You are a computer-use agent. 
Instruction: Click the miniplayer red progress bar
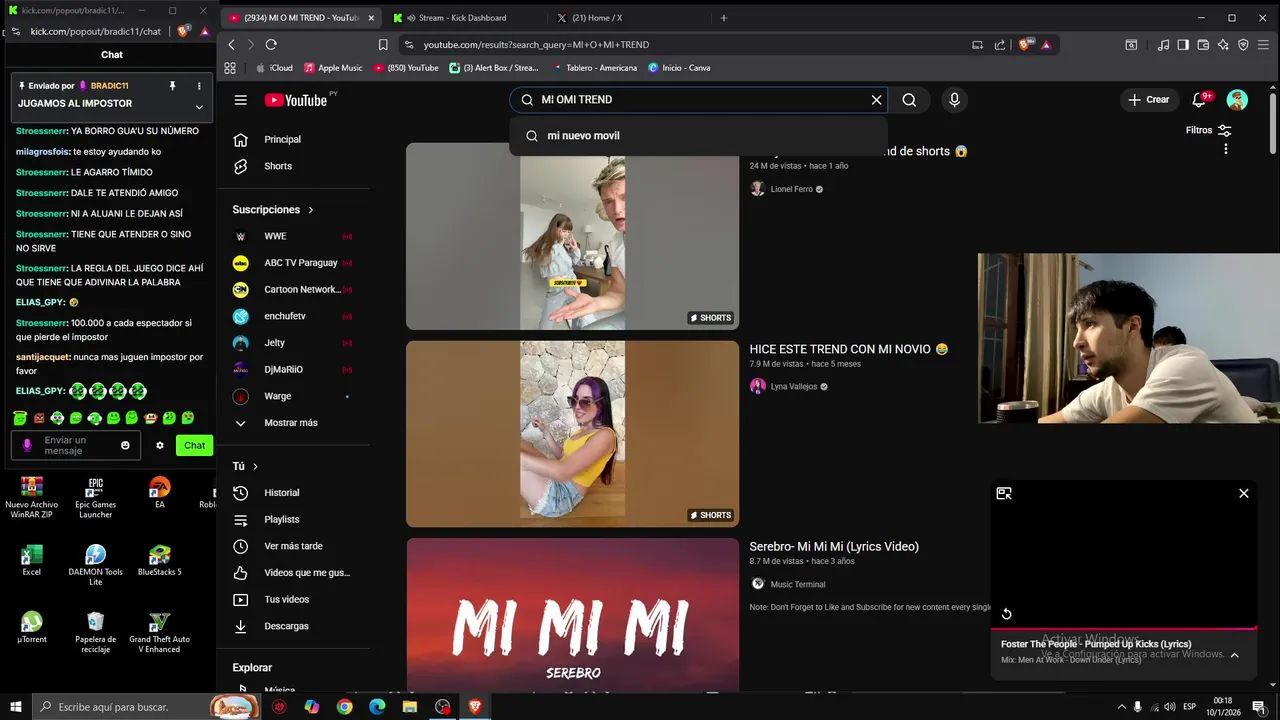[x=1124, y=629]
